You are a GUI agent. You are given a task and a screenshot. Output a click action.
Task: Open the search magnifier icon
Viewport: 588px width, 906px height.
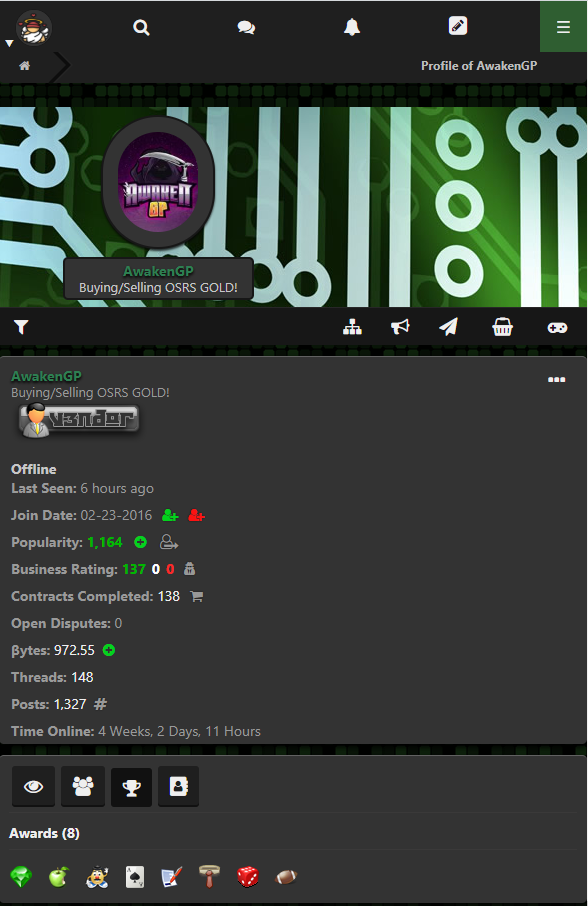point(141,27)
